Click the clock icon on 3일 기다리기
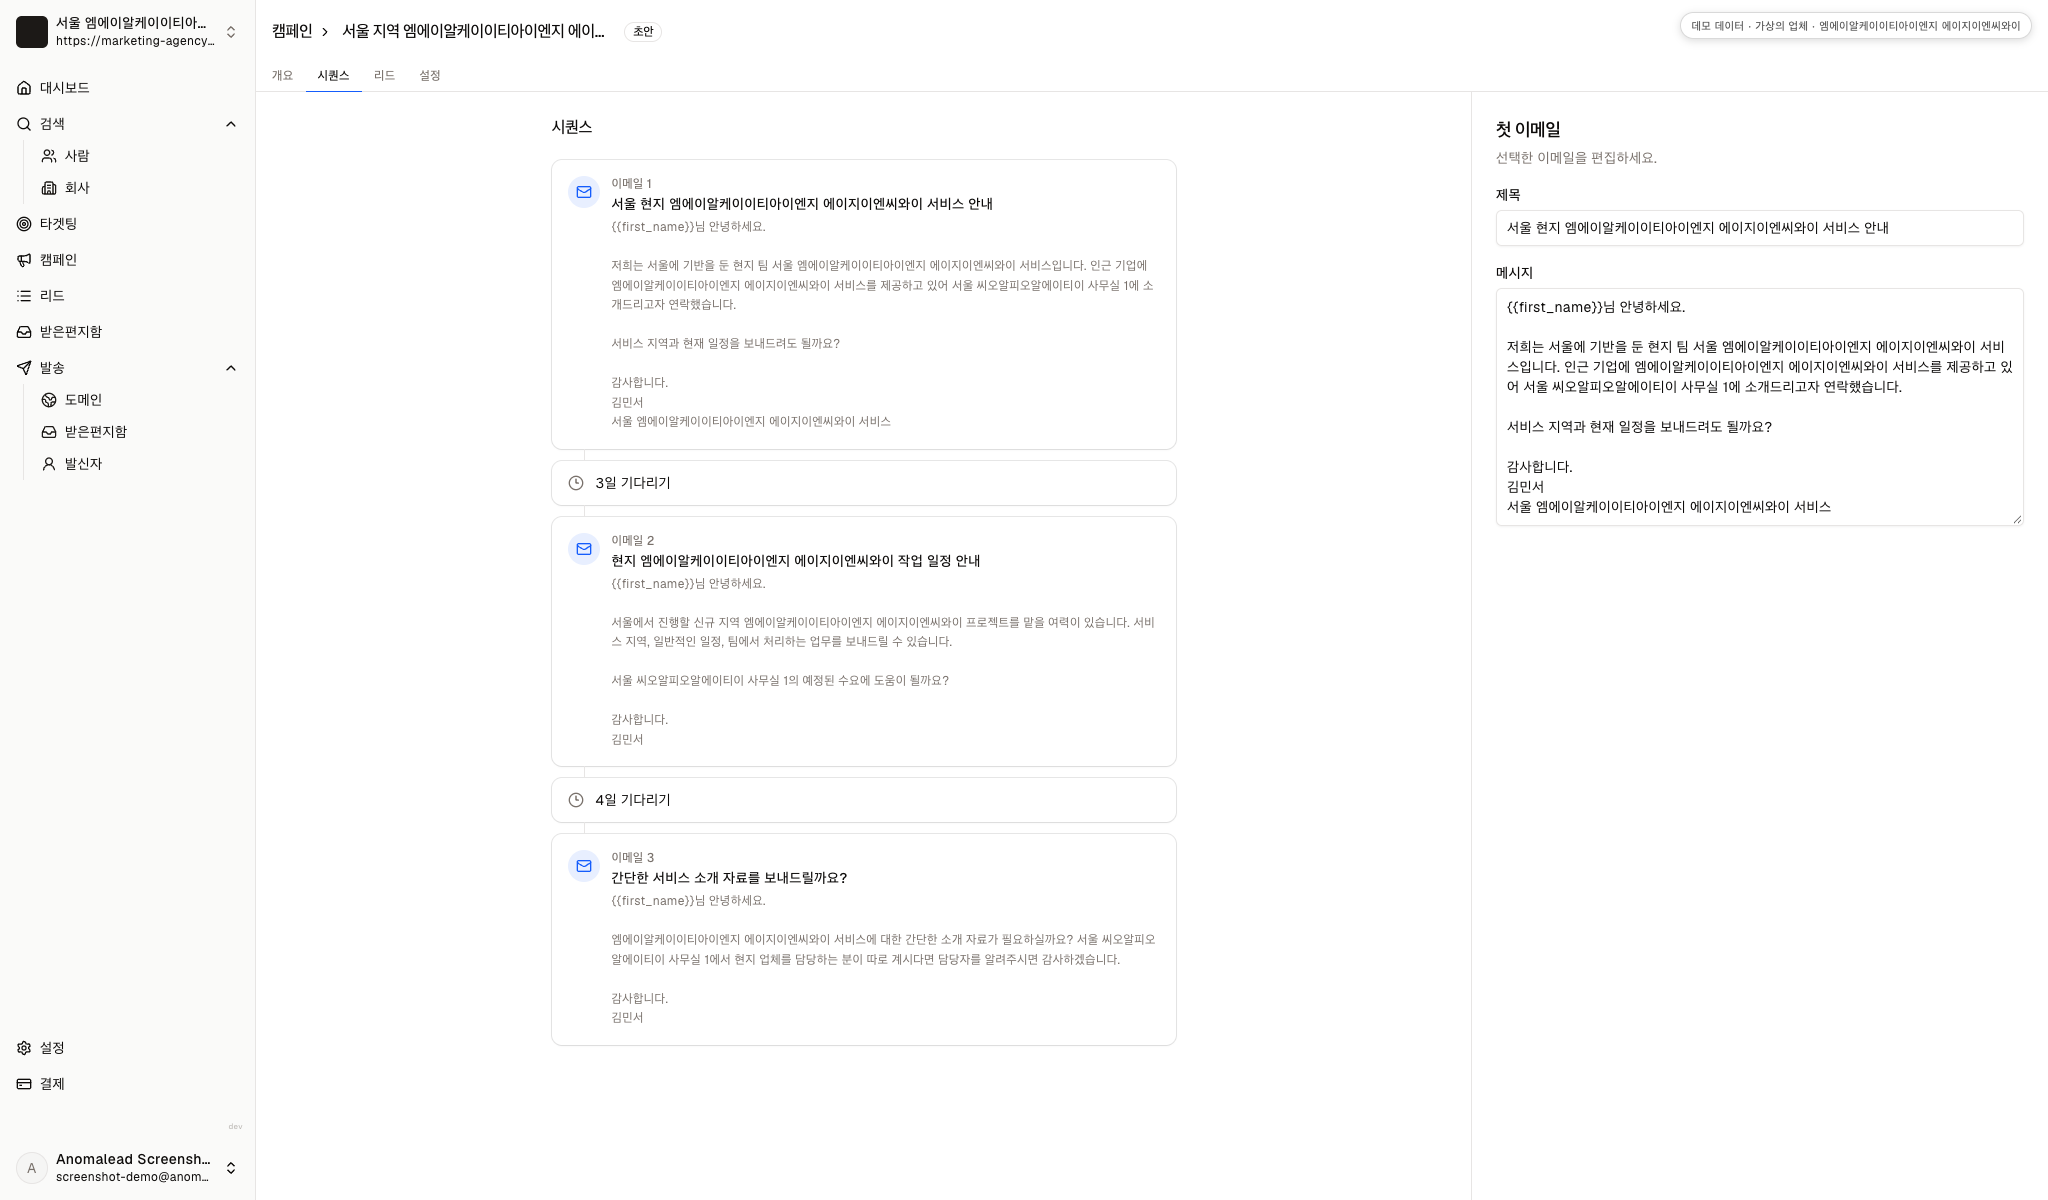Screen dimensions: 2048x1200 click(x=576, y=483)
